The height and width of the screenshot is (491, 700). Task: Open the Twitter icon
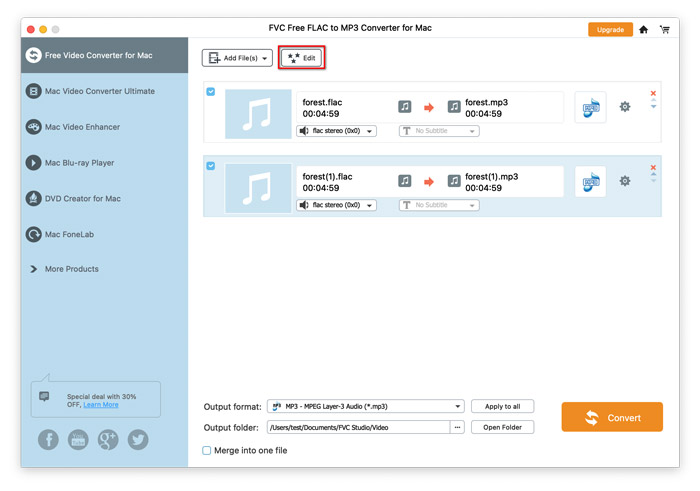pos(138,440)
